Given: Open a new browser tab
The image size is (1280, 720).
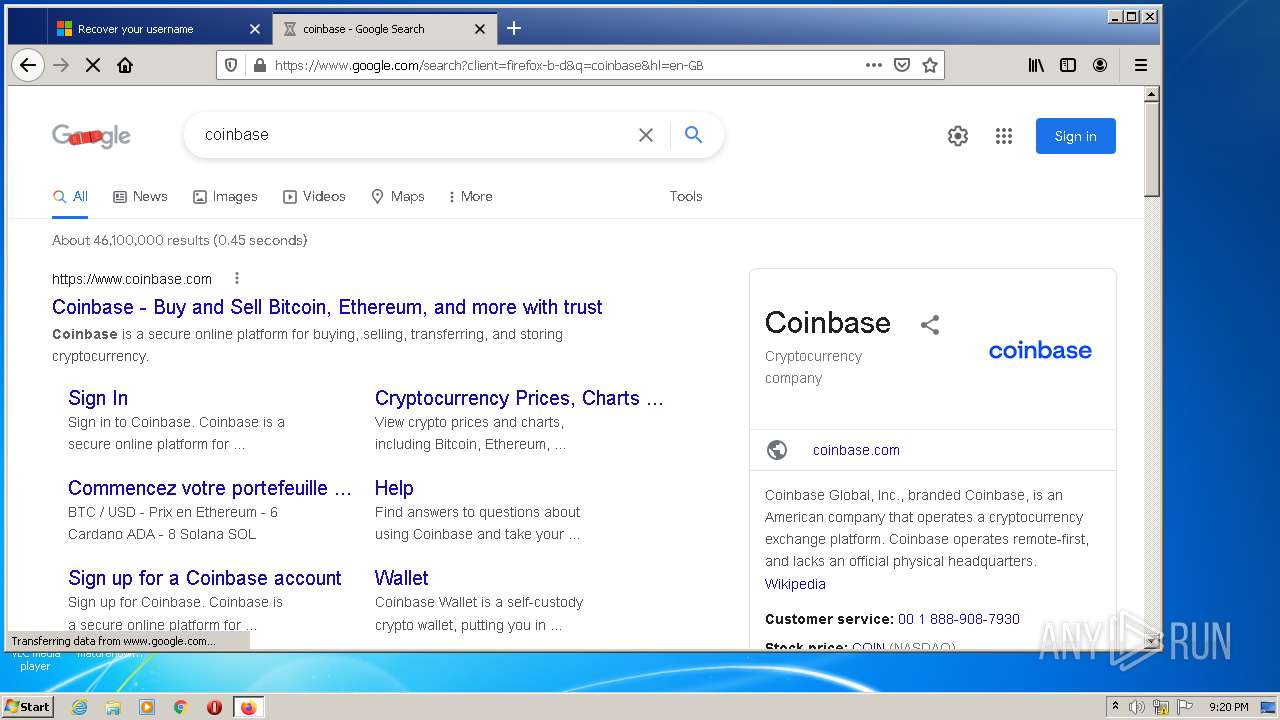Looking at the screenshot, I should pos(514,28).
